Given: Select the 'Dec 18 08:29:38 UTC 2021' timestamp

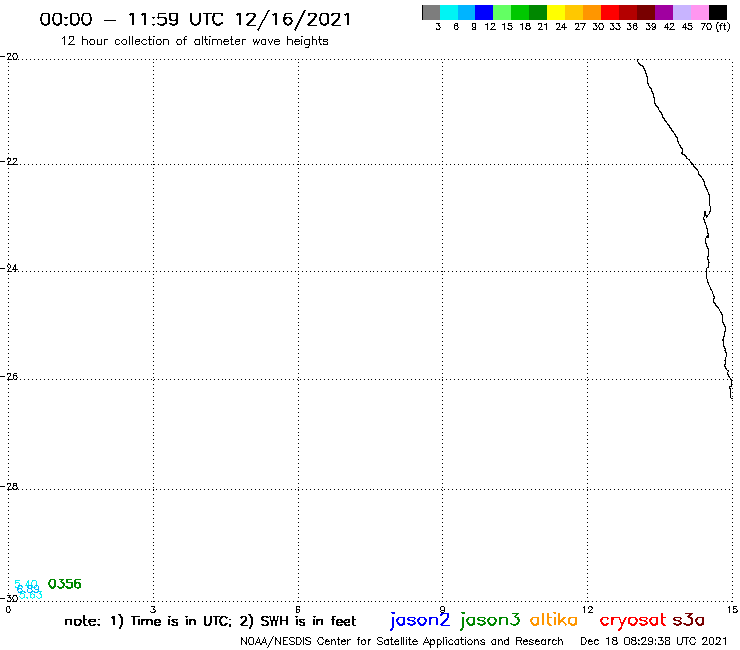Looking at the screenshot, I should coord(654,641).
